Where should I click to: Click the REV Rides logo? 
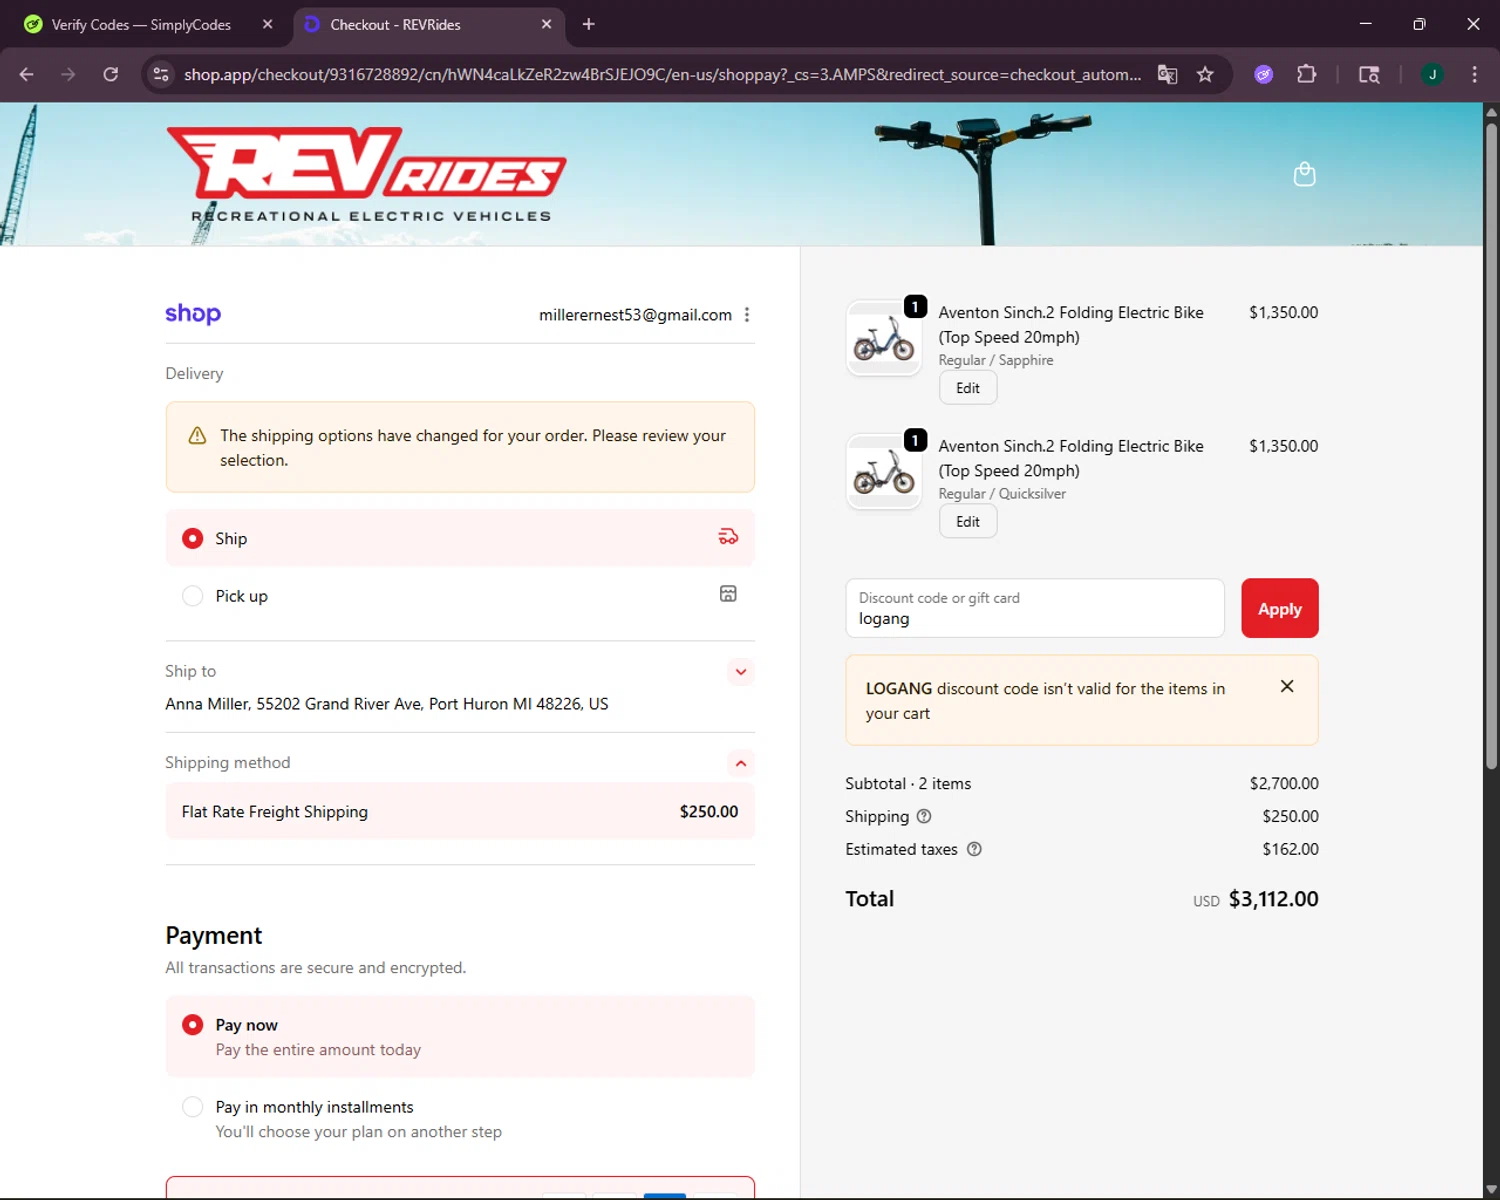tap(366, 174)
